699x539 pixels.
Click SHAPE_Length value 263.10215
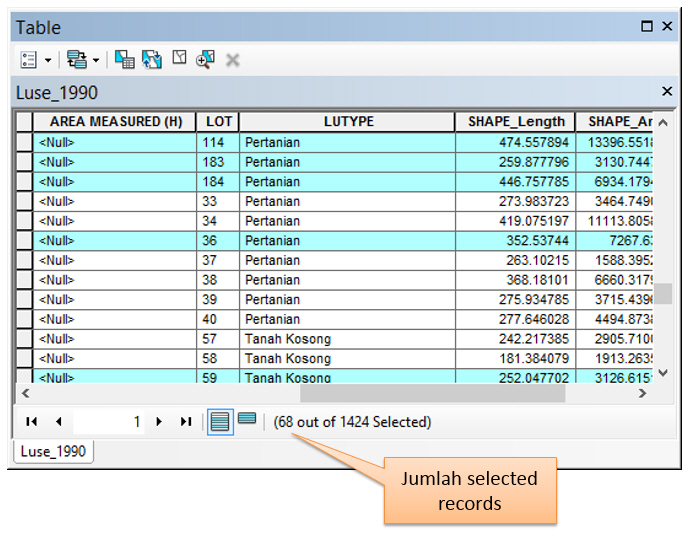coord(537,260)
